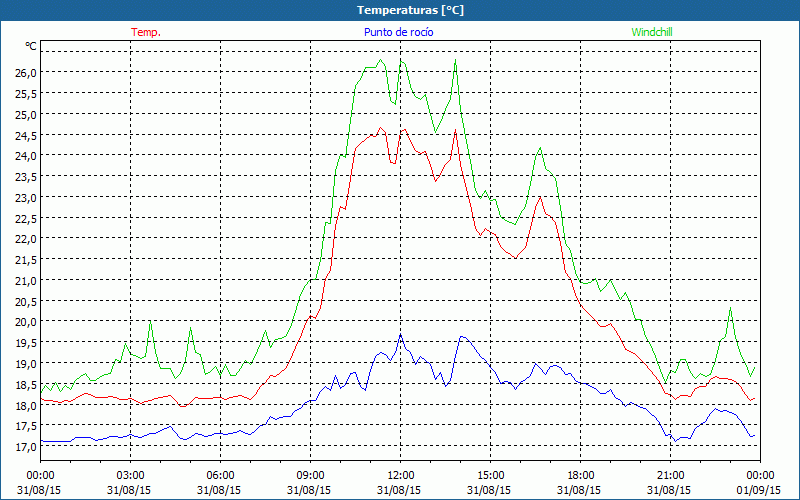Click the 17,5 y-axis value
Image resolution: width=800 pixels, height=500 pixels.
click(x=26, y=427)
